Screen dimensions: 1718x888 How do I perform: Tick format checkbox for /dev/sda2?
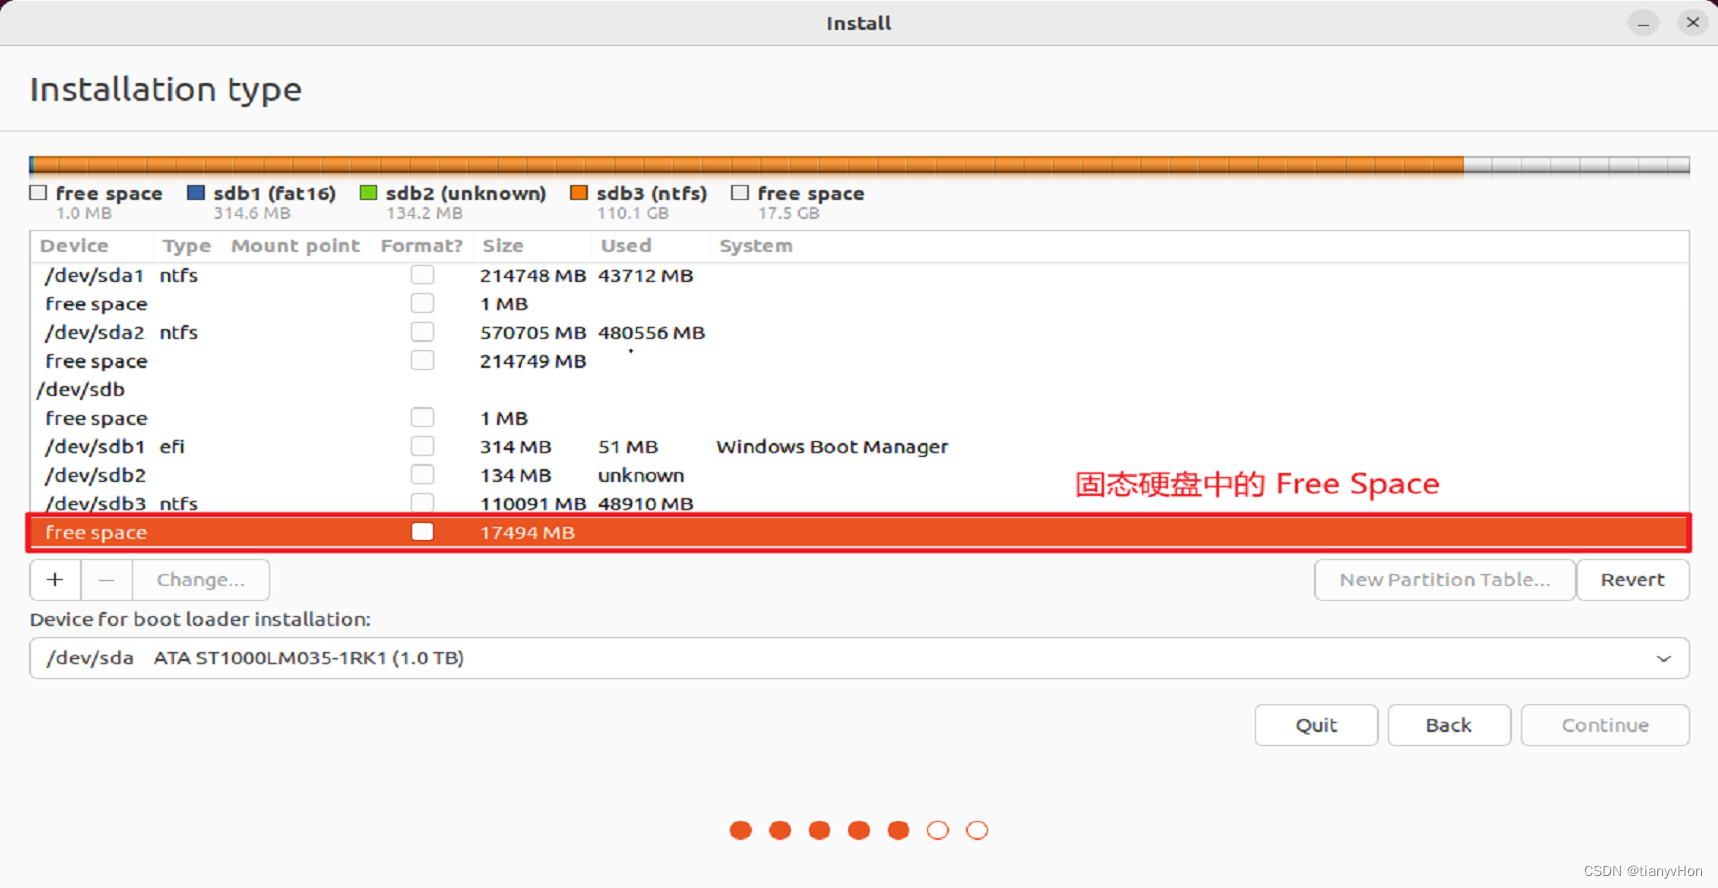pos(422,332)
